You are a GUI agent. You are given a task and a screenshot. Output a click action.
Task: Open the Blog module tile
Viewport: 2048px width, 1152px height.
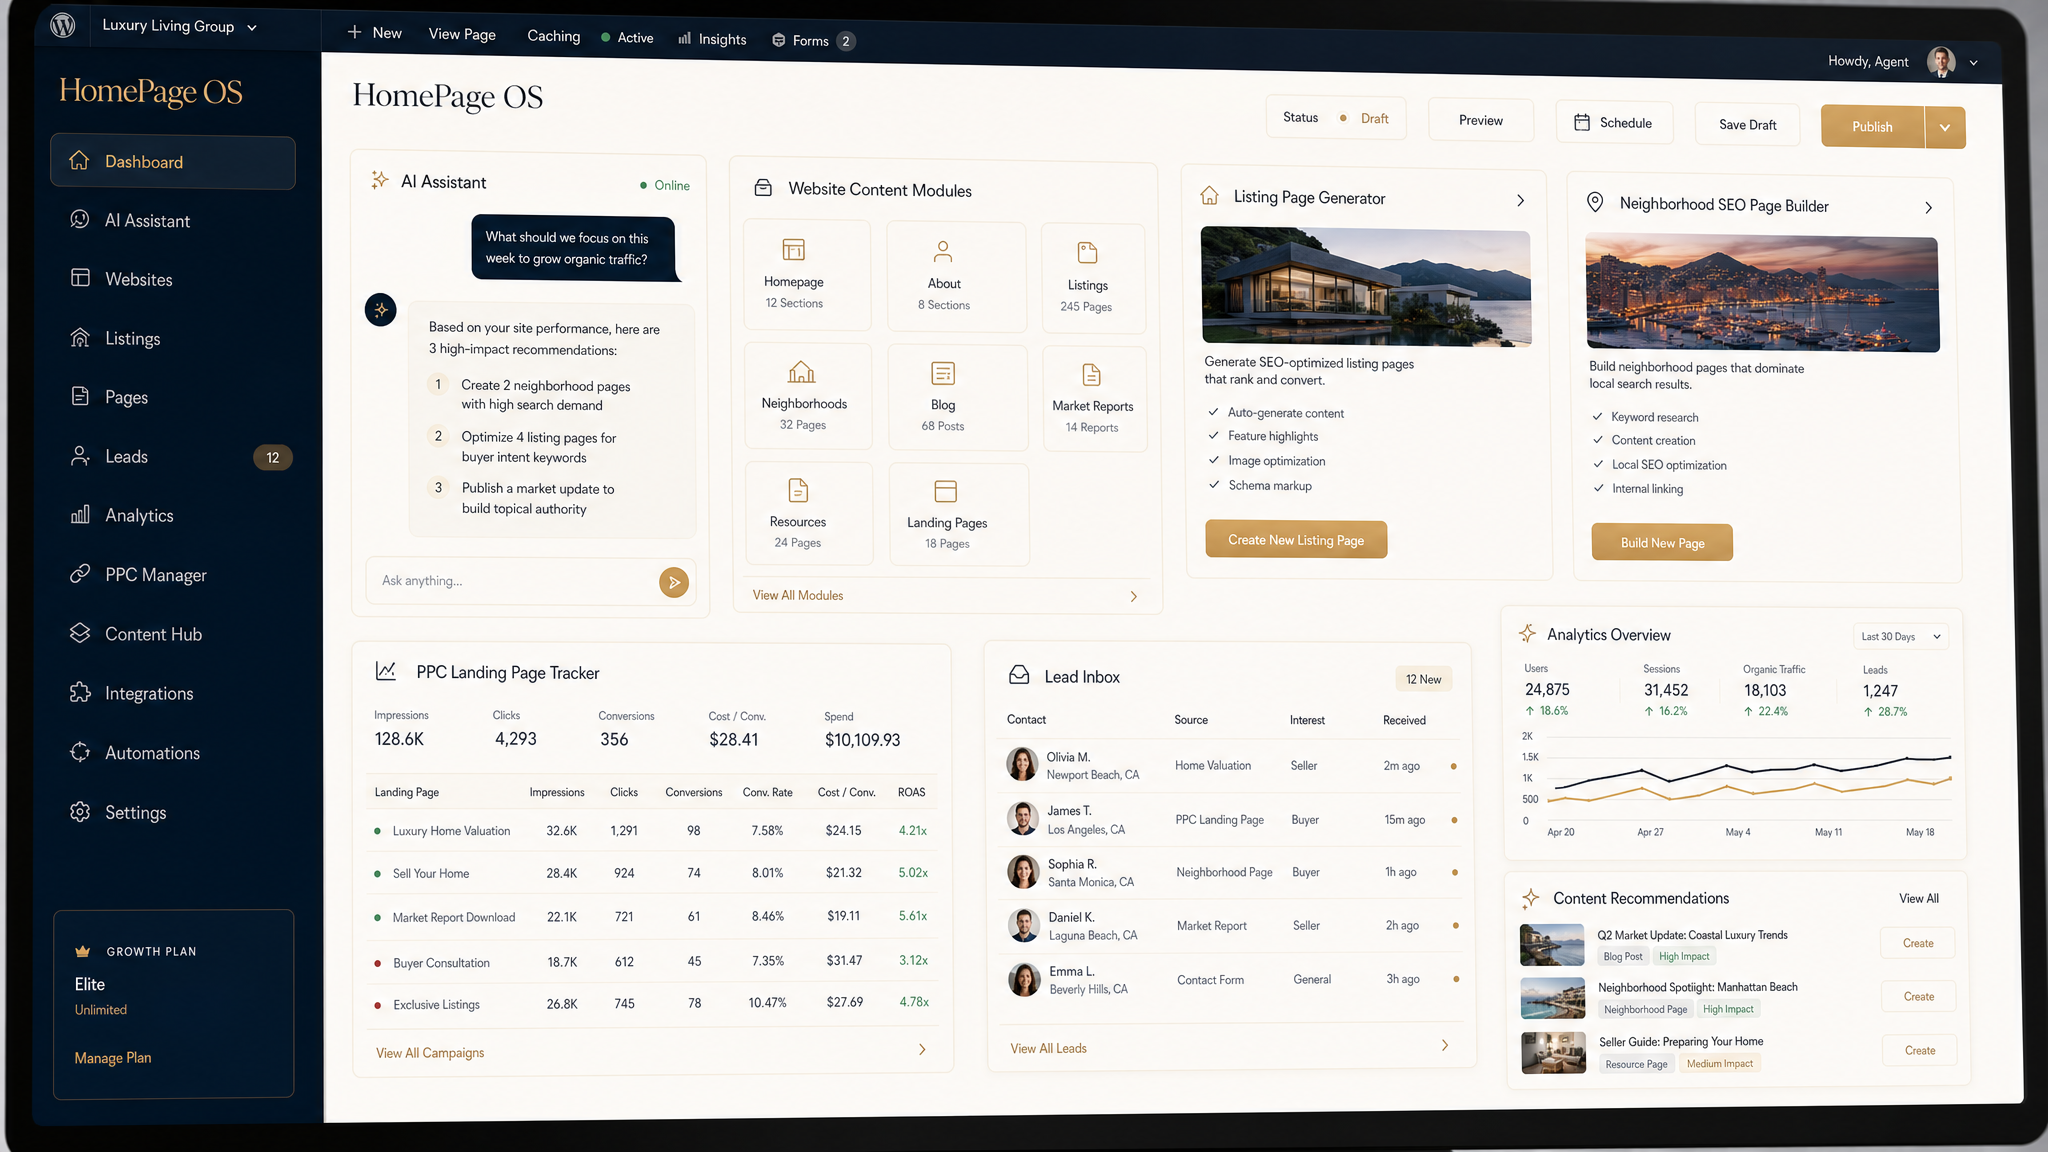click(957, 397)
